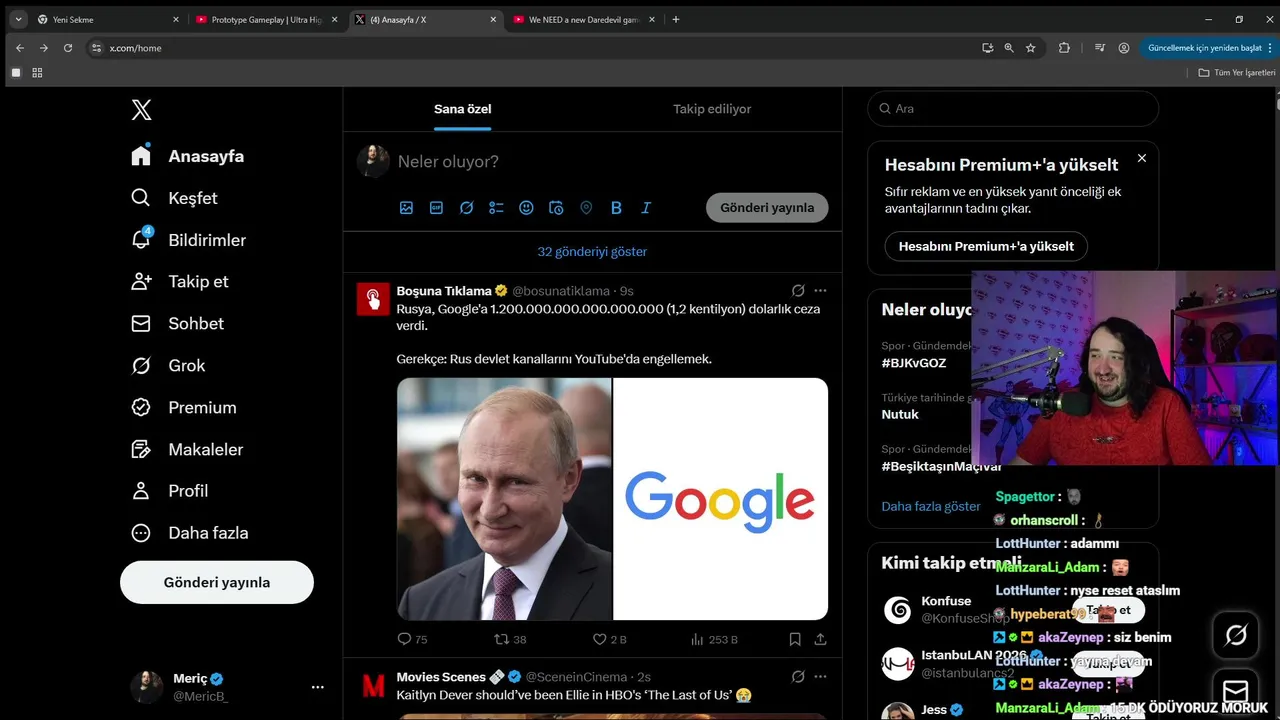Share the Boşuna Tıklama post

click(x=820, y=639)
